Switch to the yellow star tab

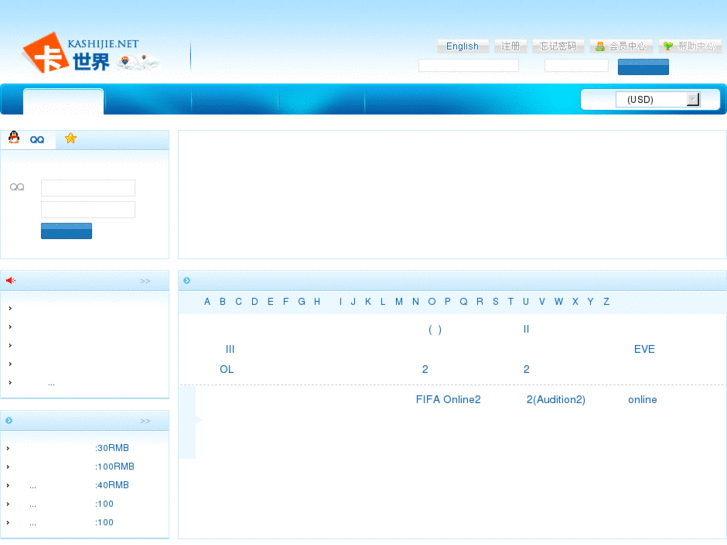(70, 138)
